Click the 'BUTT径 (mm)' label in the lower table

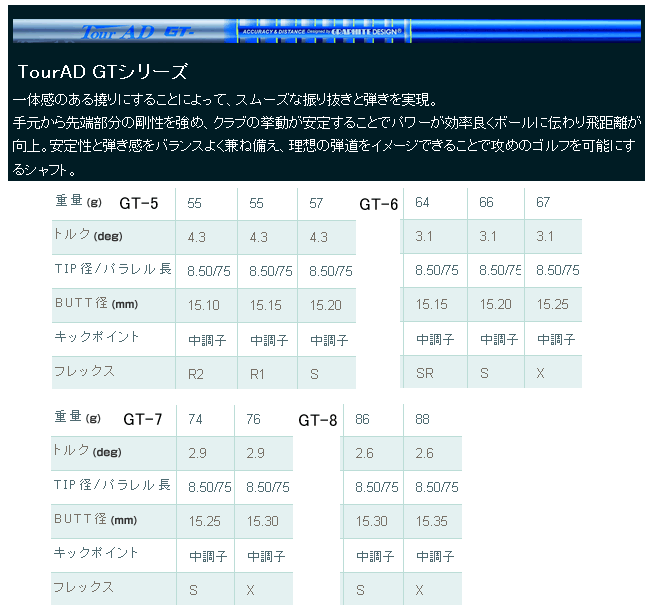[x=95, y=519]
